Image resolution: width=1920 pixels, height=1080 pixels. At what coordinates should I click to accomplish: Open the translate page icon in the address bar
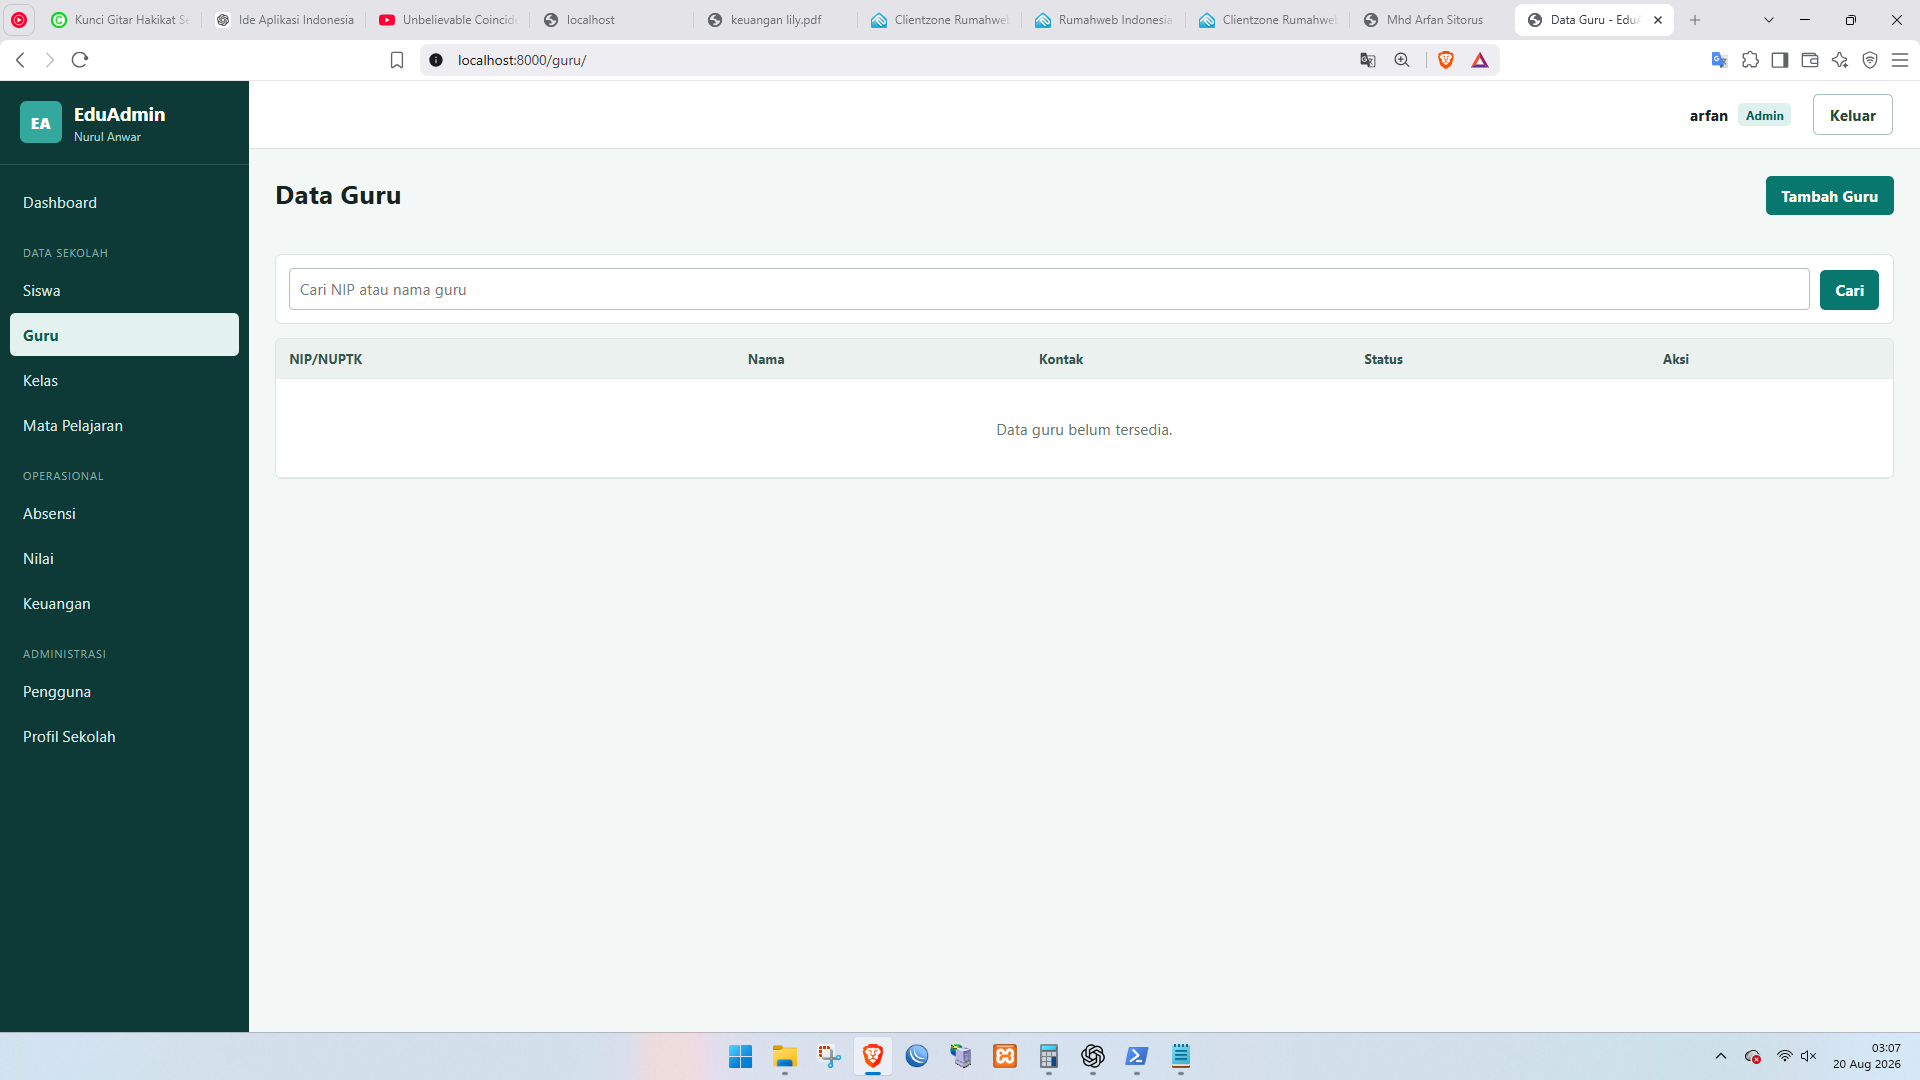(x=1368, y=60)
